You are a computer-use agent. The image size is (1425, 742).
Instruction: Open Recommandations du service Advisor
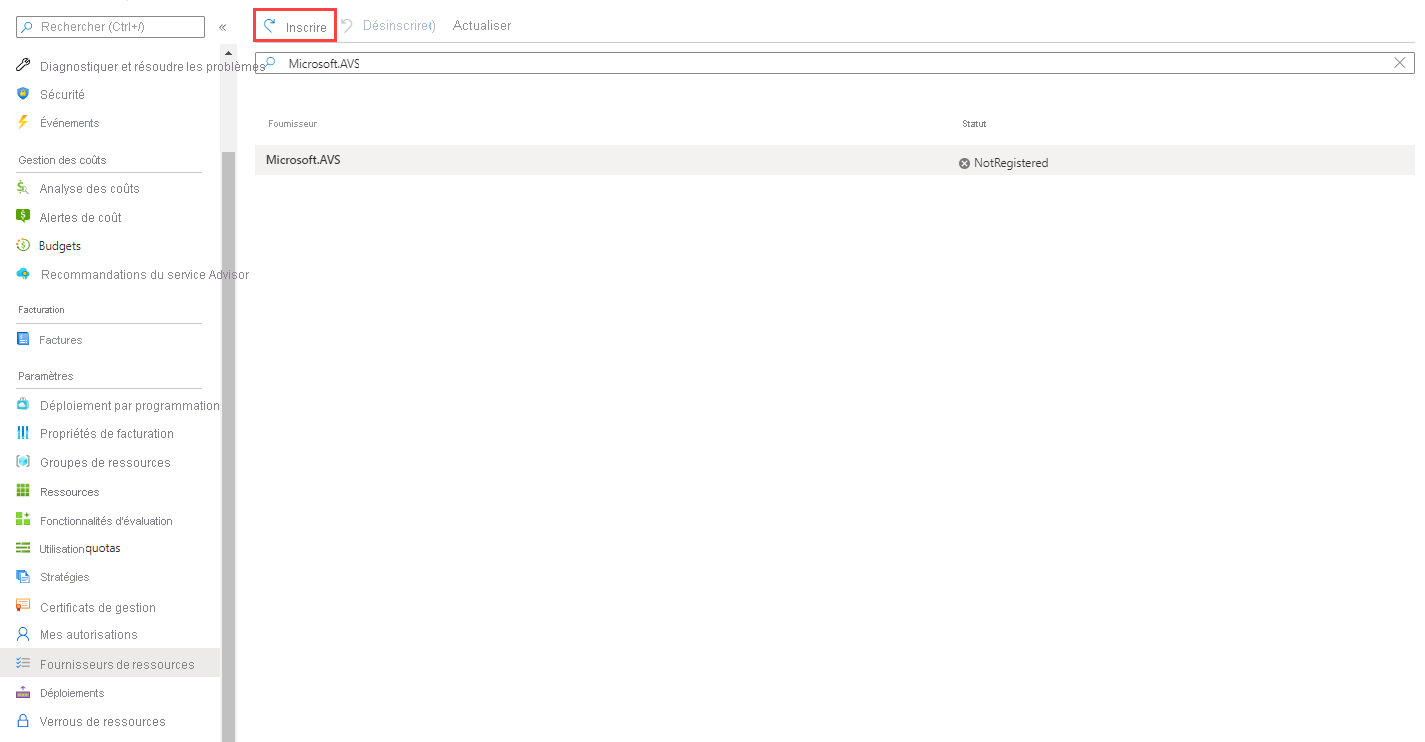point(145,275)
